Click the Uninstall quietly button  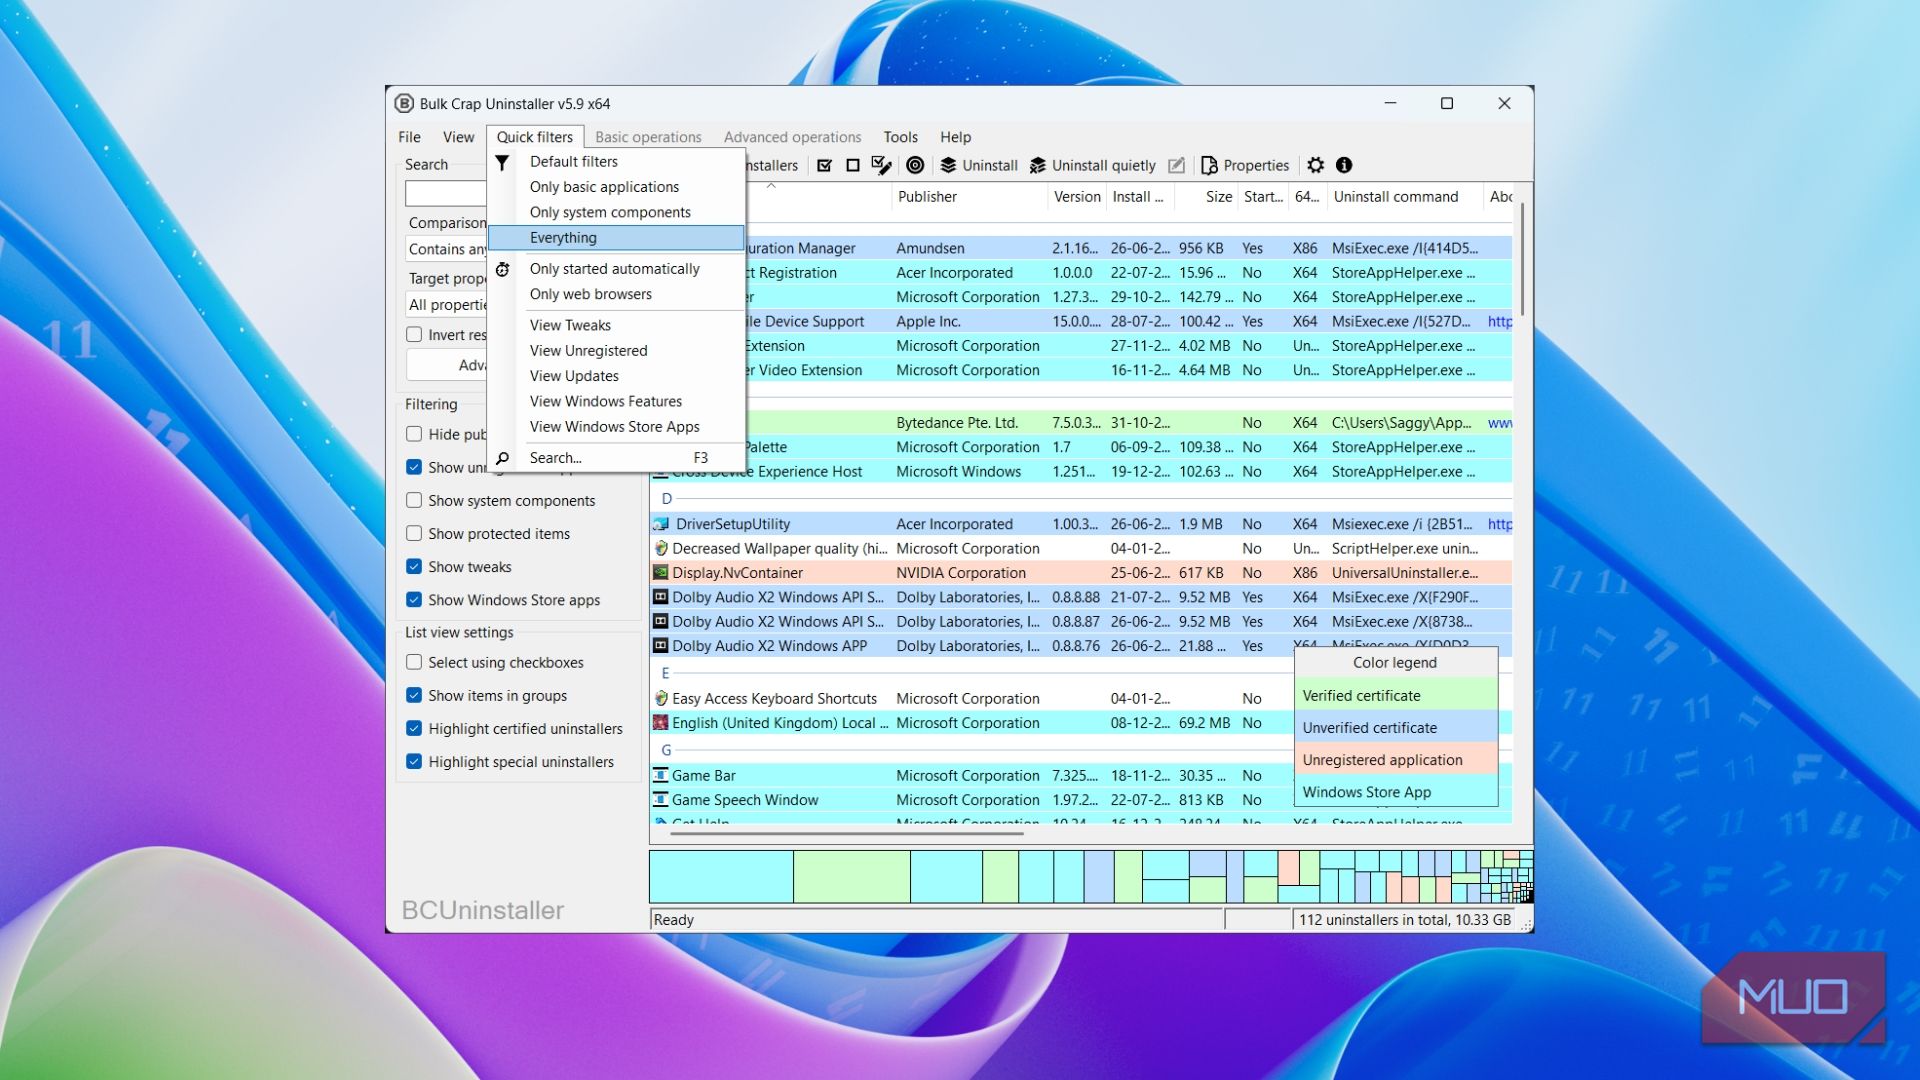1093,166
